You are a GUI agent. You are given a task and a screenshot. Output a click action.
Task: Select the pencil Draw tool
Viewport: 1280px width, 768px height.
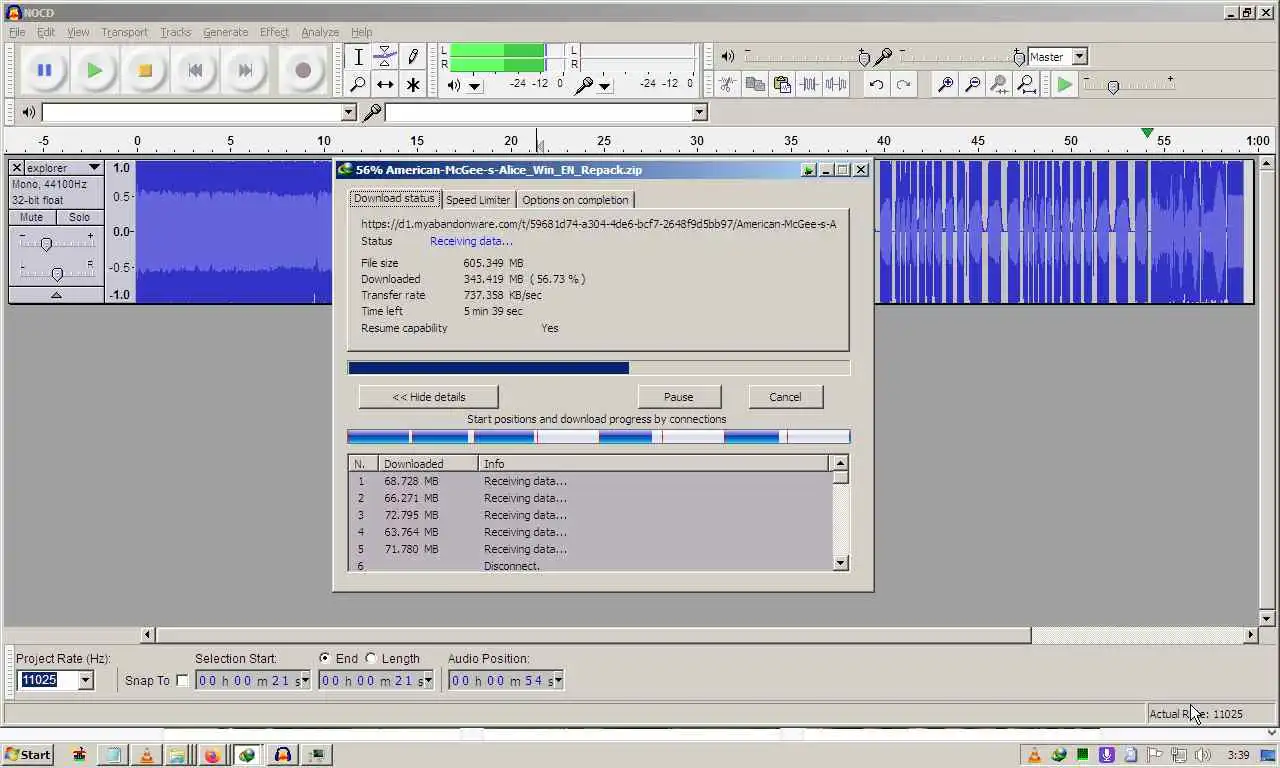(x=412, y=57)
